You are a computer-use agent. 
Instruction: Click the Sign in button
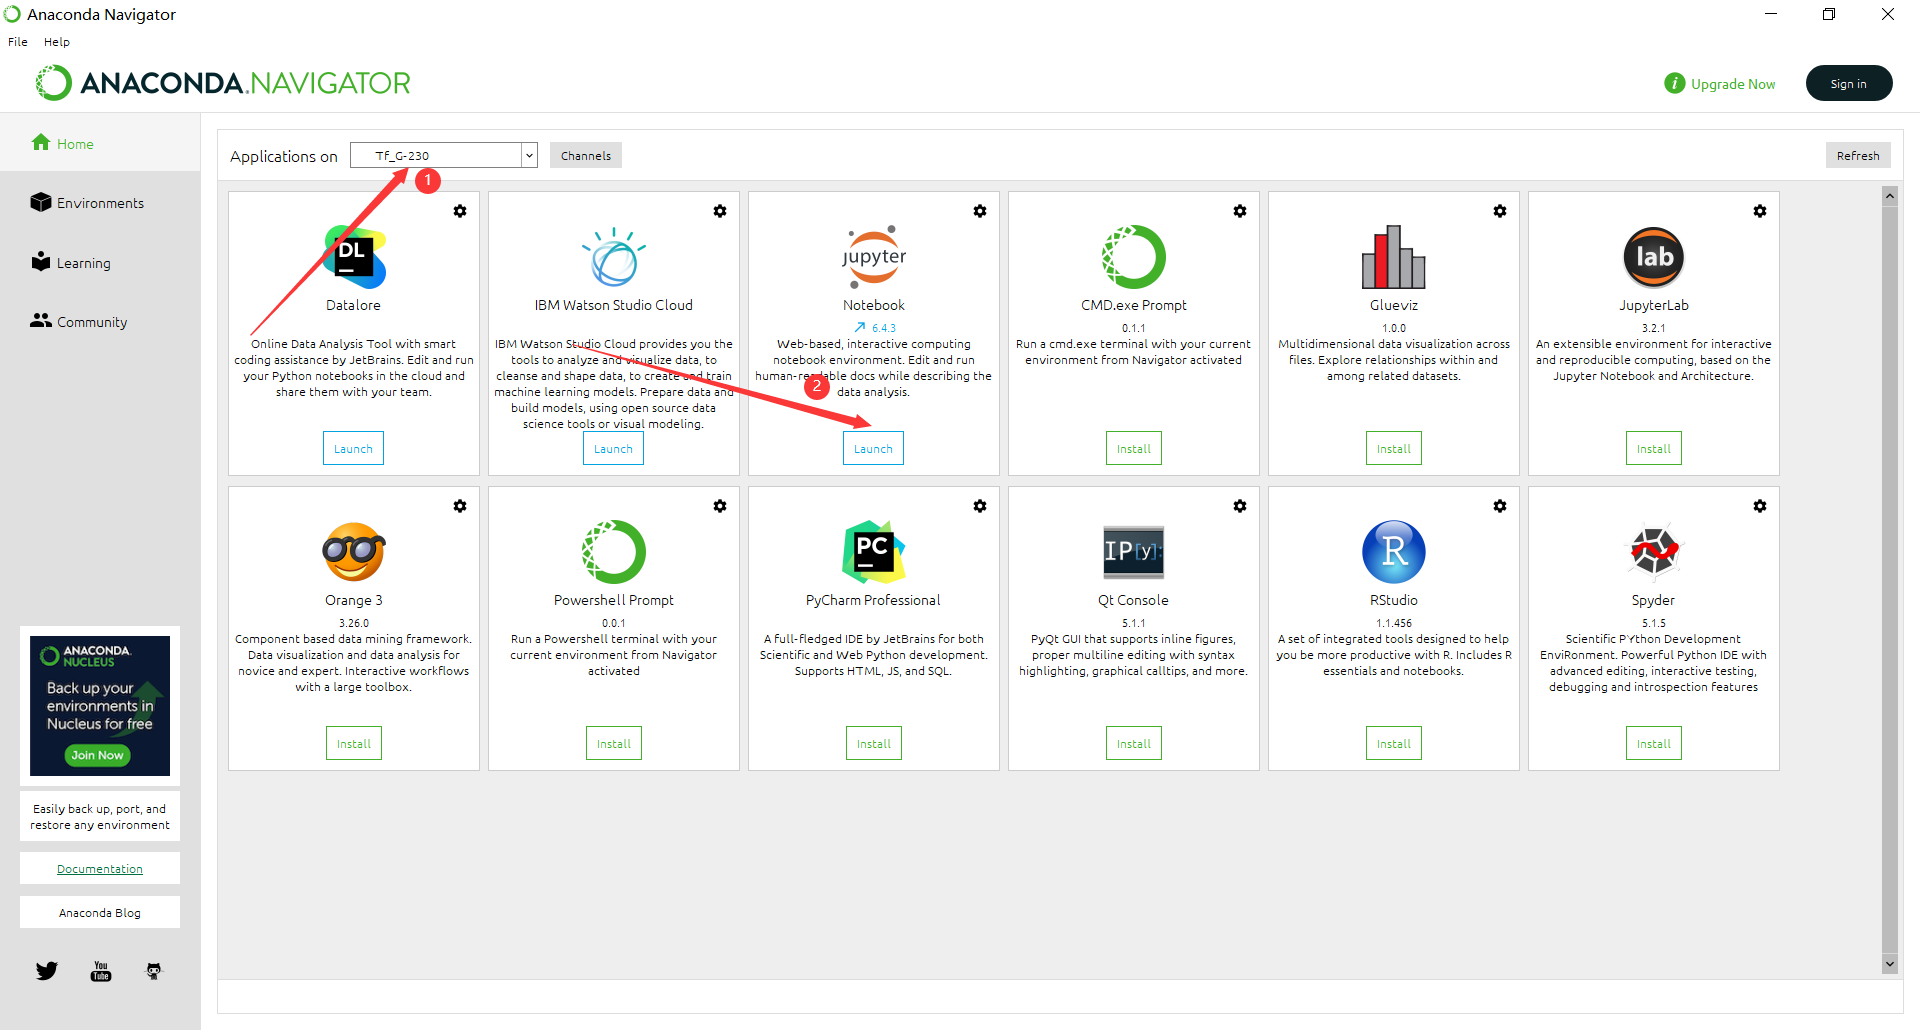click(x=1849, y=83)
